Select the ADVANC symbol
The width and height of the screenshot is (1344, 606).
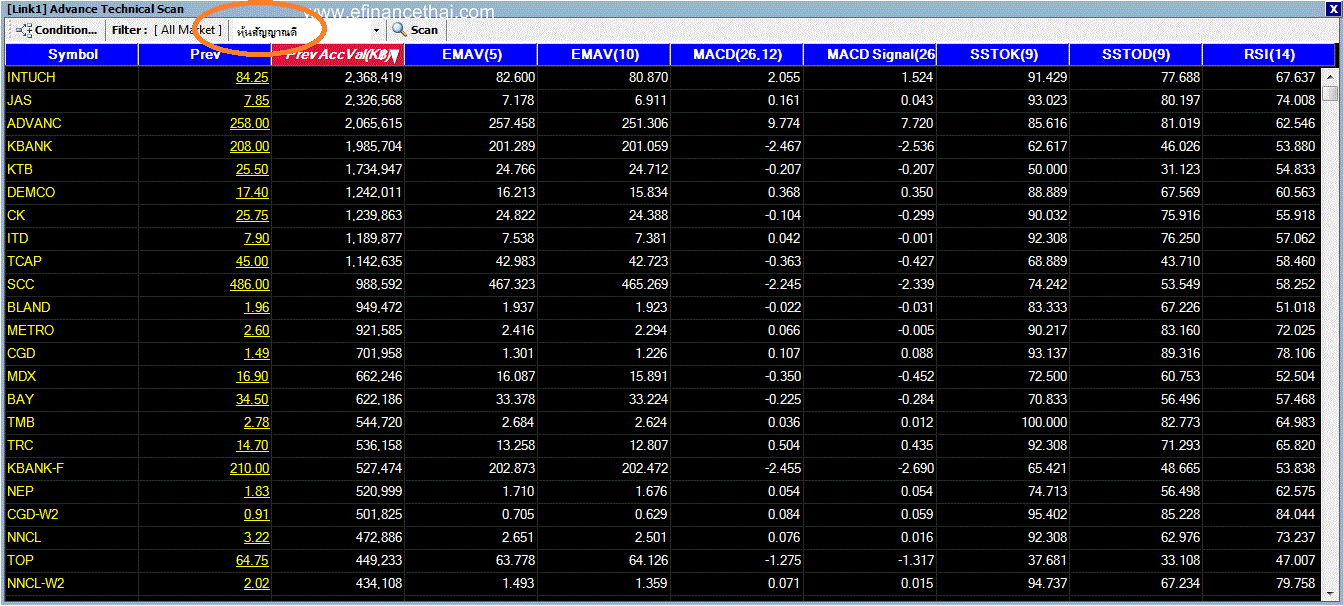tap(34, 123)
